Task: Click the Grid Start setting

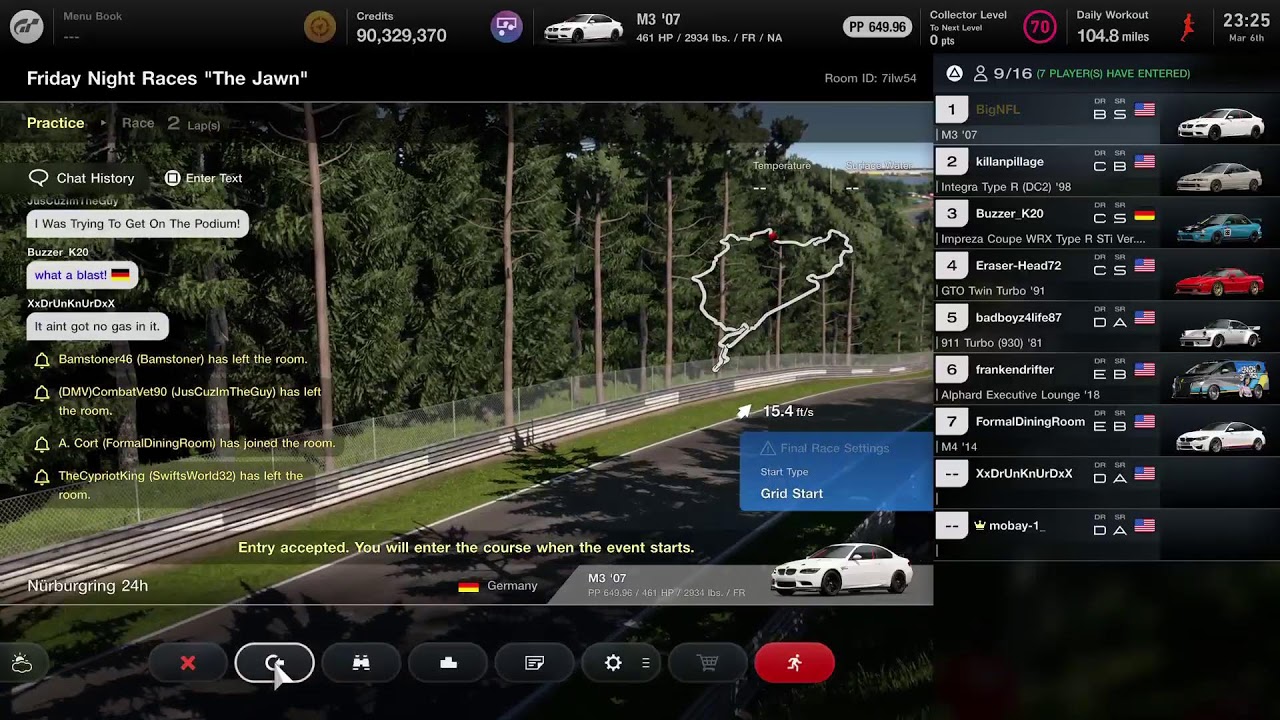Action: (x=792, y=493)
